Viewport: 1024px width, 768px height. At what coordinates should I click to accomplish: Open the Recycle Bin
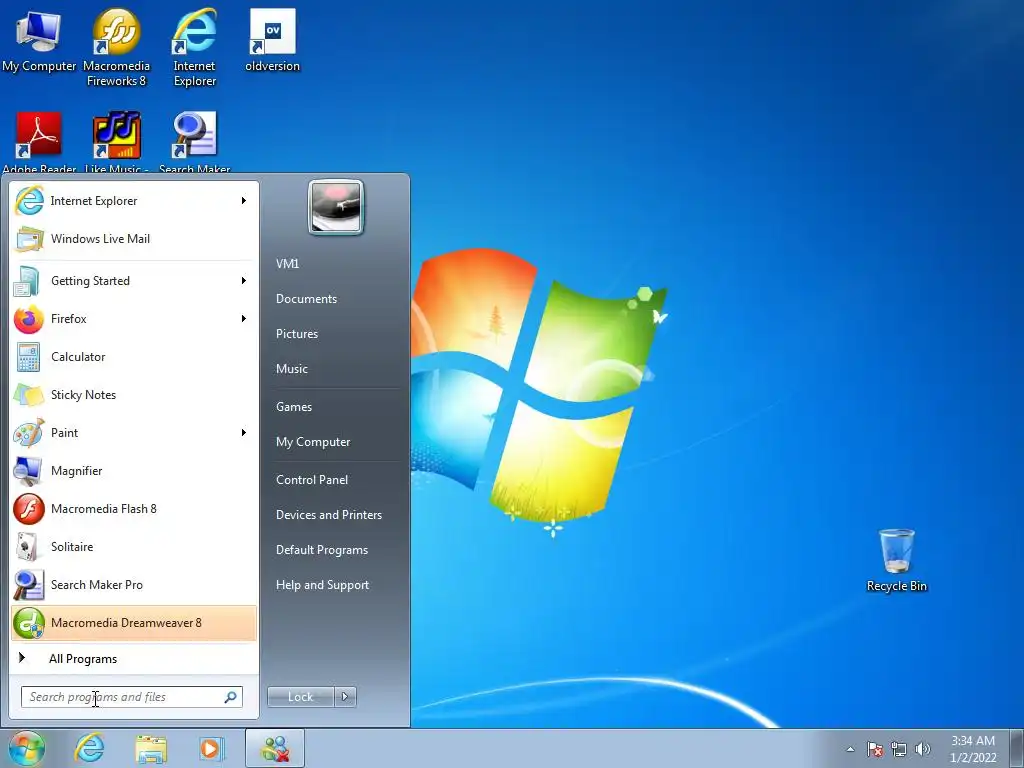point(897,560)
